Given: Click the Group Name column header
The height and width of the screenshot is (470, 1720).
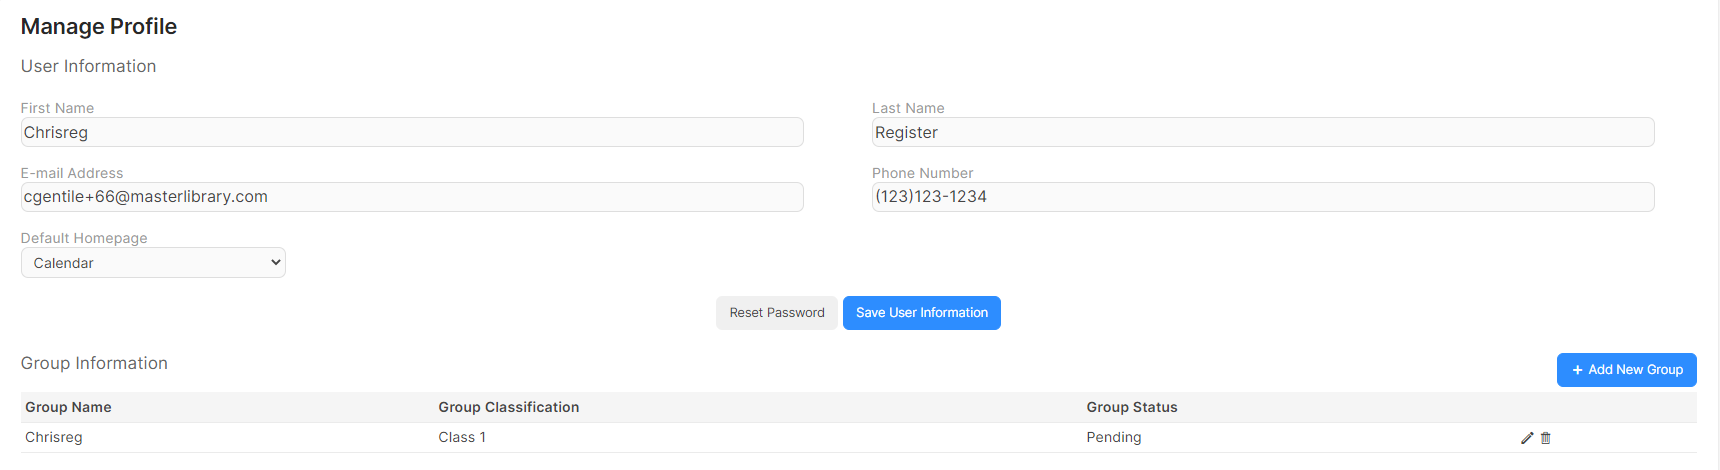Looking at the screenshot, I should click(68, 407).
